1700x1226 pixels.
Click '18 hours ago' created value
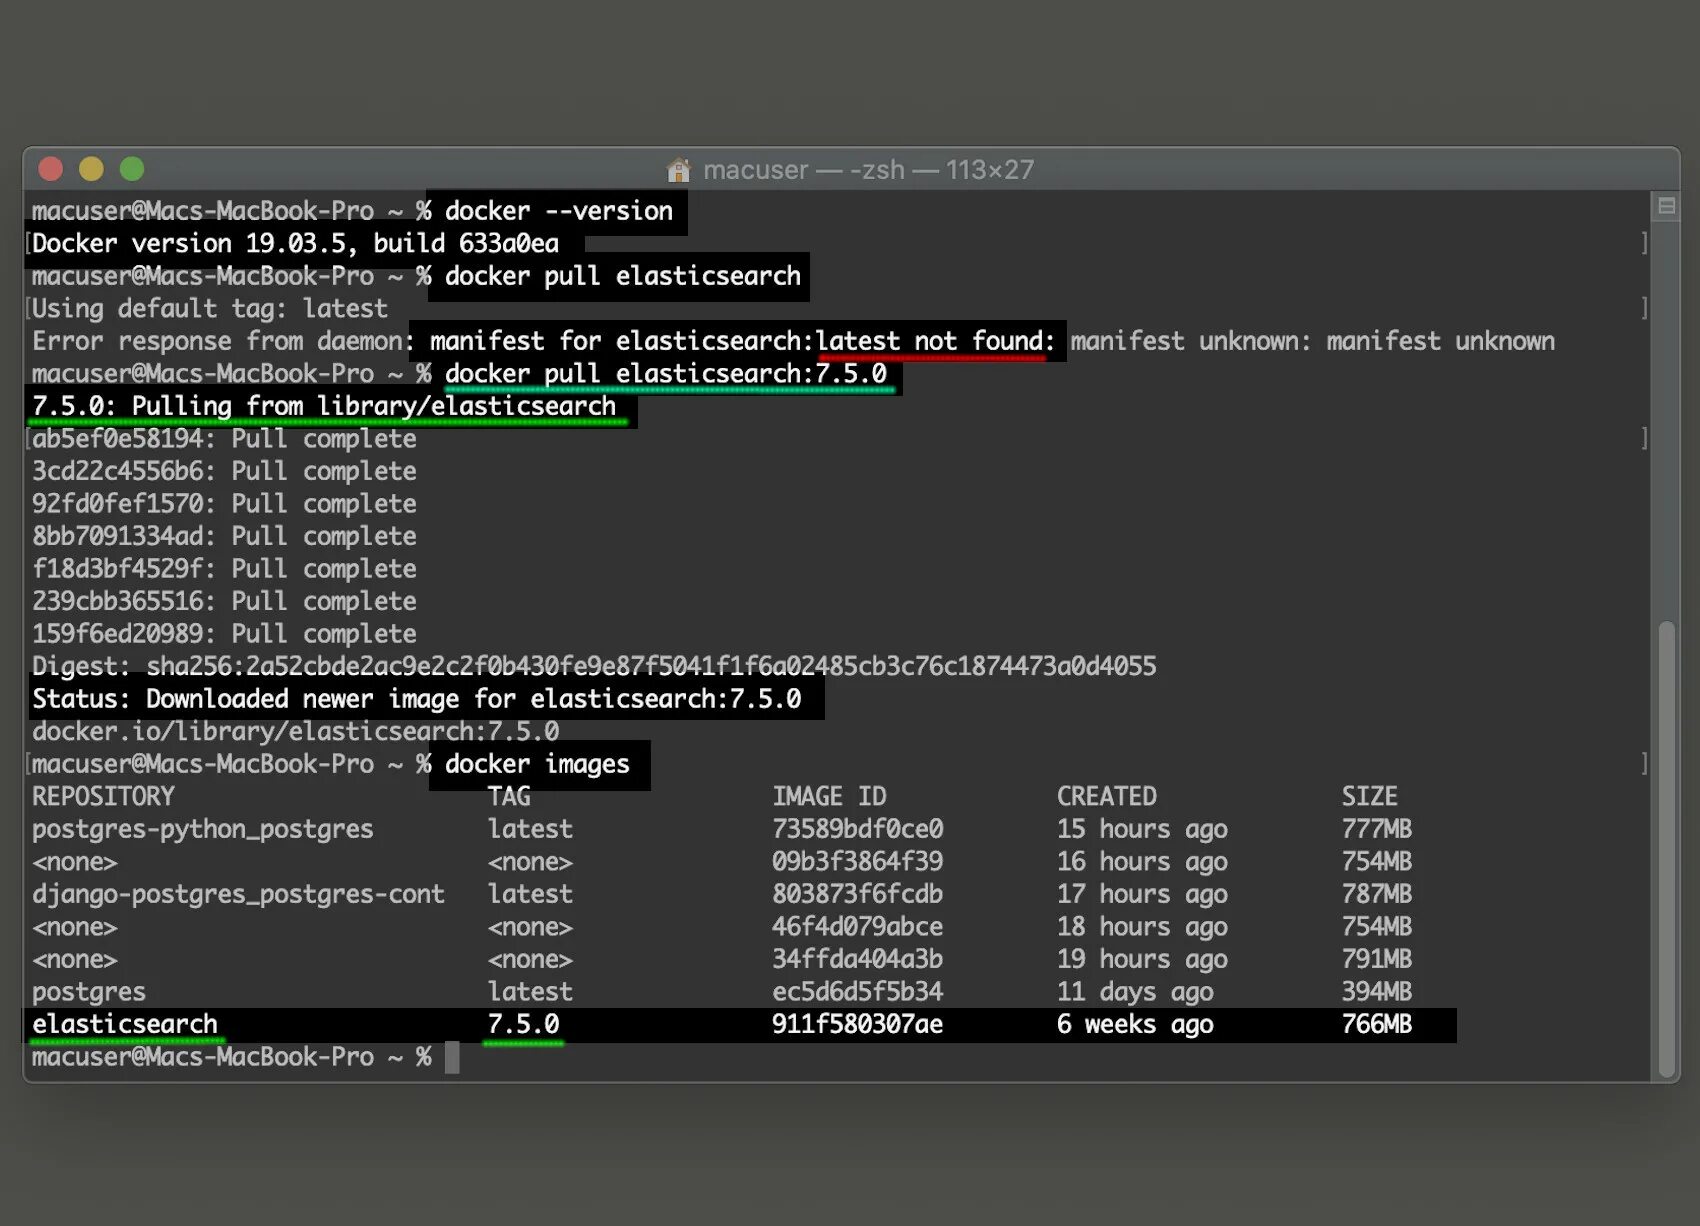click(1142, 927)
